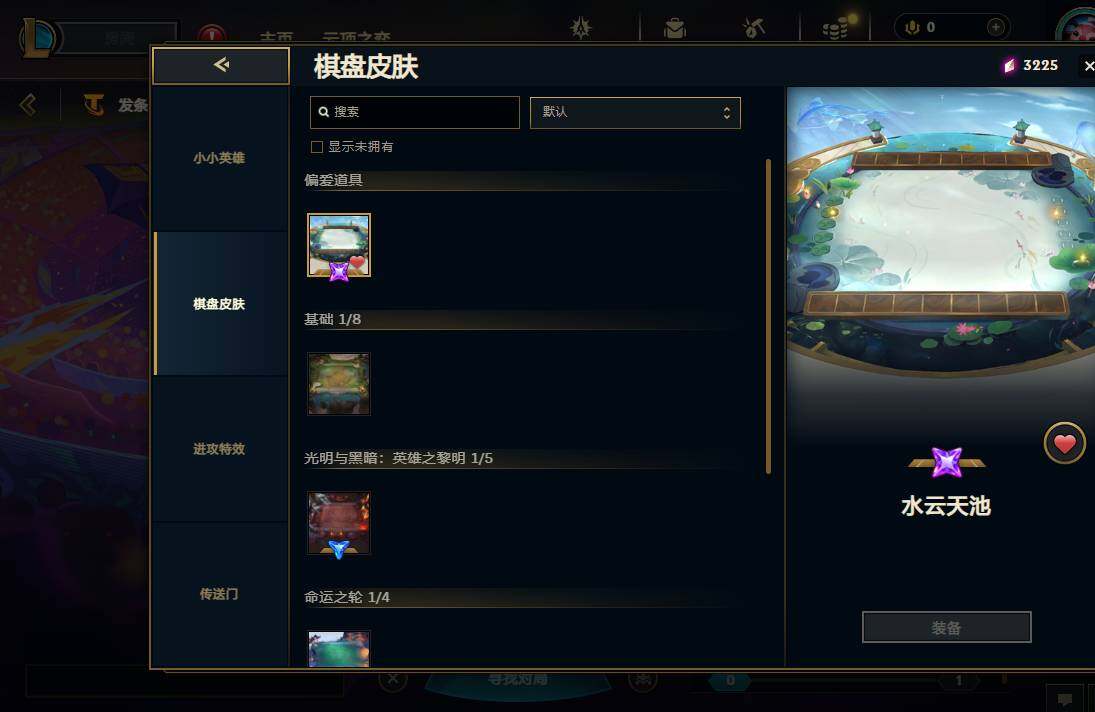The height and width of the screenshot is (712, 1095).
Task: Click the search field 搜索
Action: pos(415,112)
